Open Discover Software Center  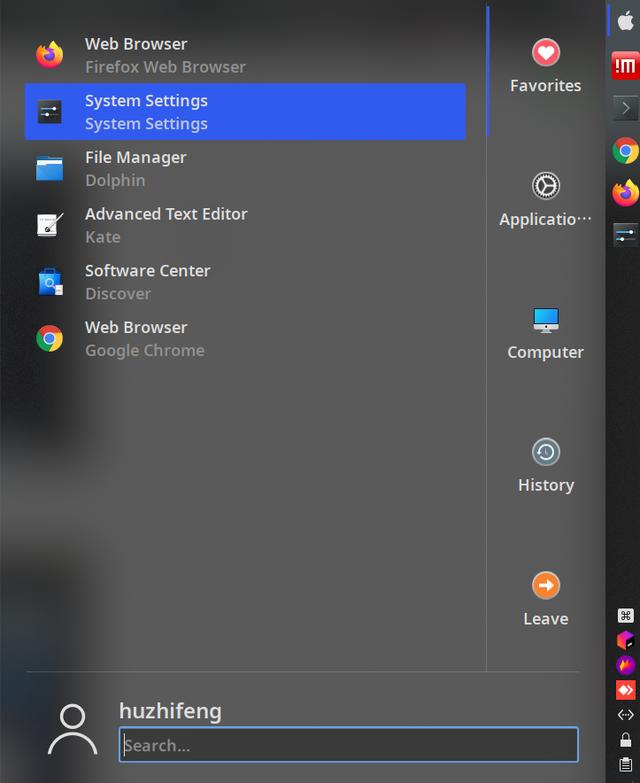pyautogui.click(x=245, y=282)
